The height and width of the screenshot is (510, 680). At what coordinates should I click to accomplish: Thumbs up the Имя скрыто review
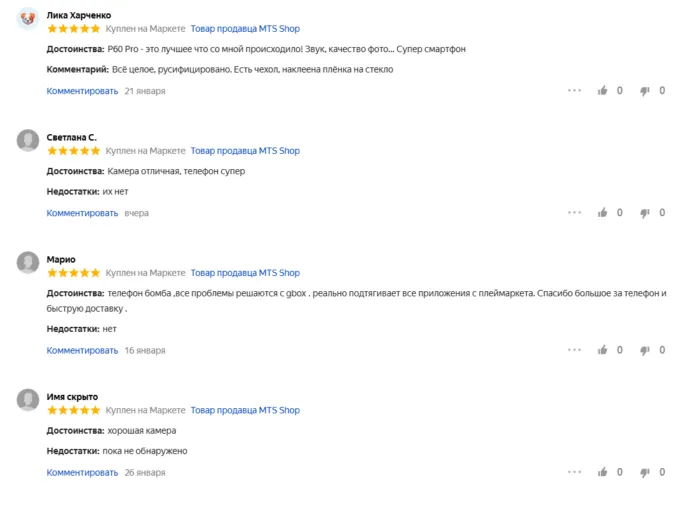tap(603, 472)
